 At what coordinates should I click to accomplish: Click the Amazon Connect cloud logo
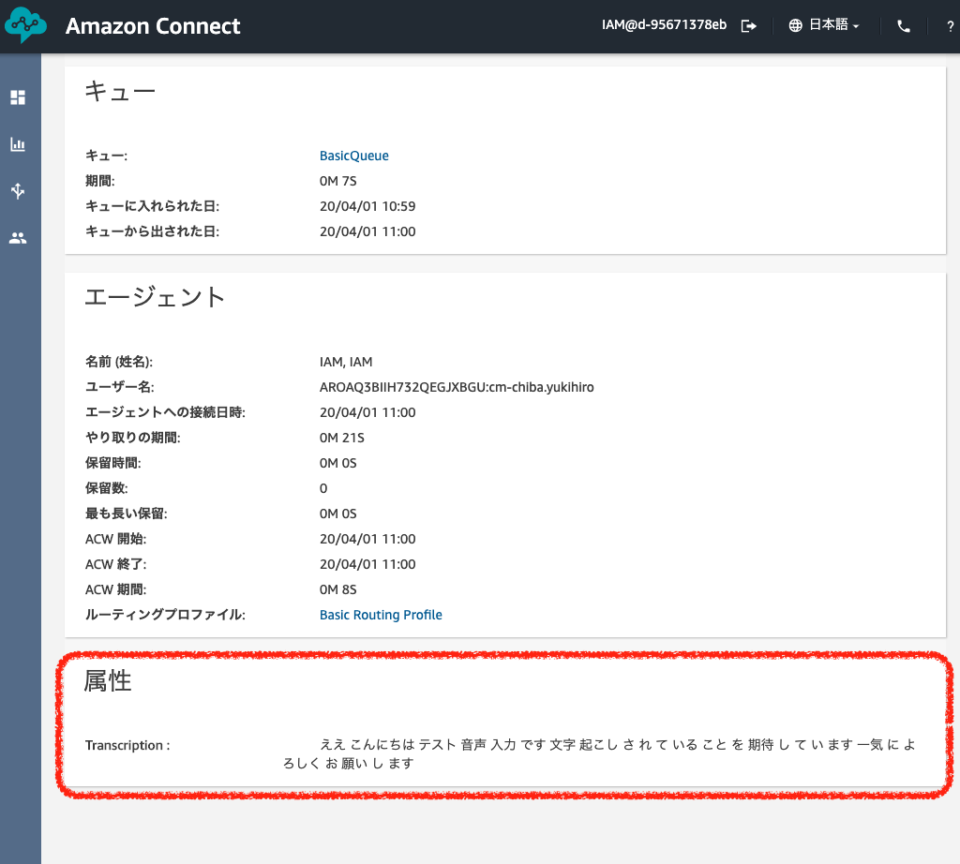[25, 25]
